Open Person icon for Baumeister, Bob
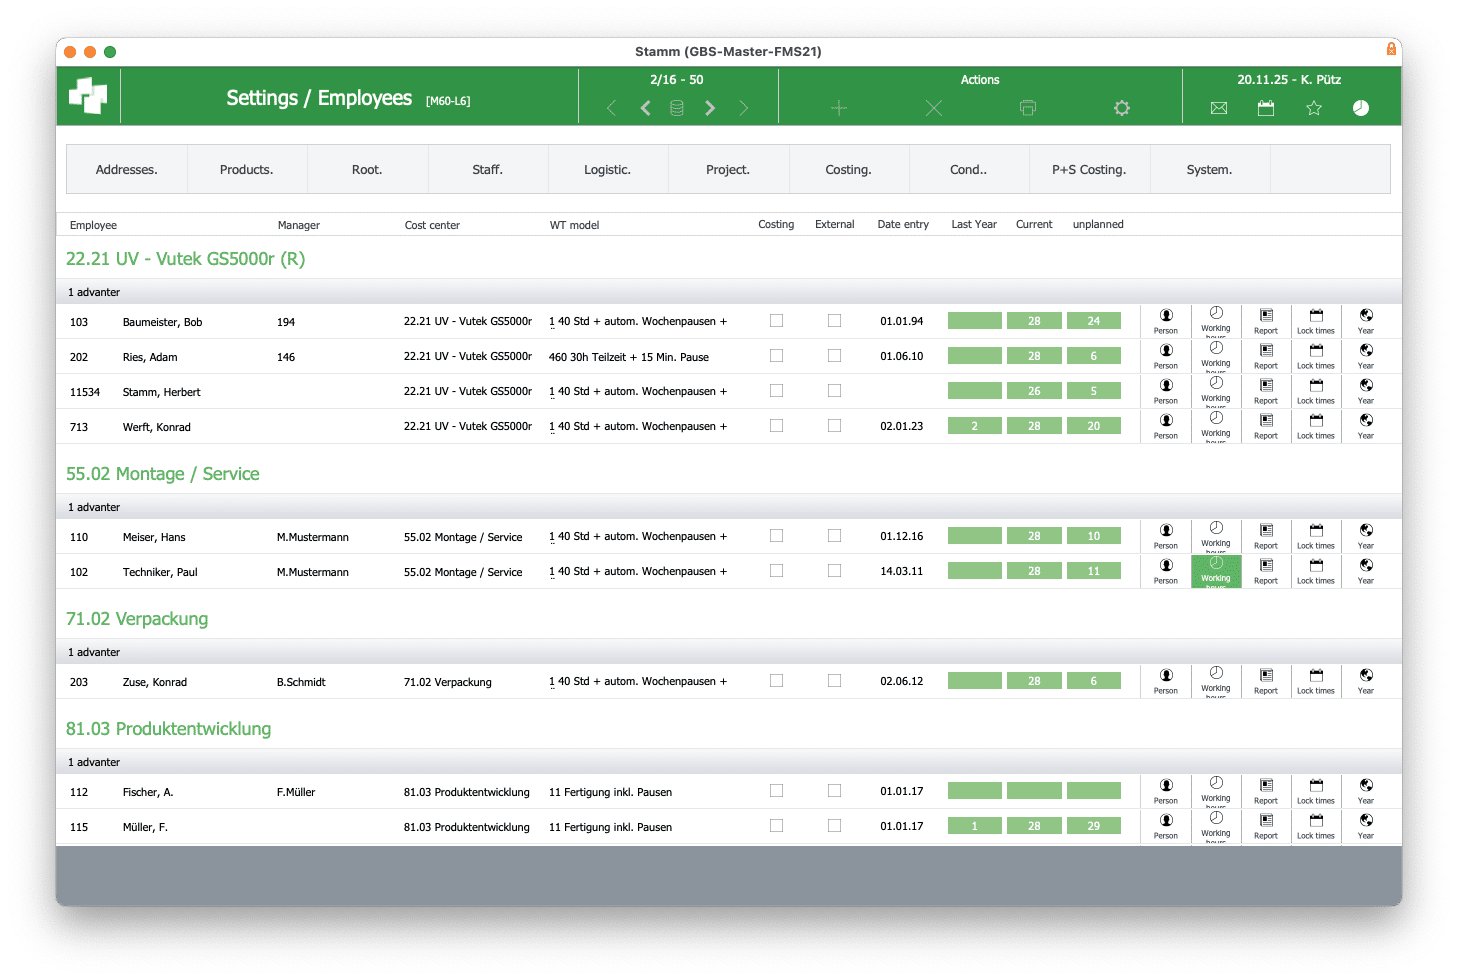1458x980 pixels. pyautogui.click(x=1166, y=321)
